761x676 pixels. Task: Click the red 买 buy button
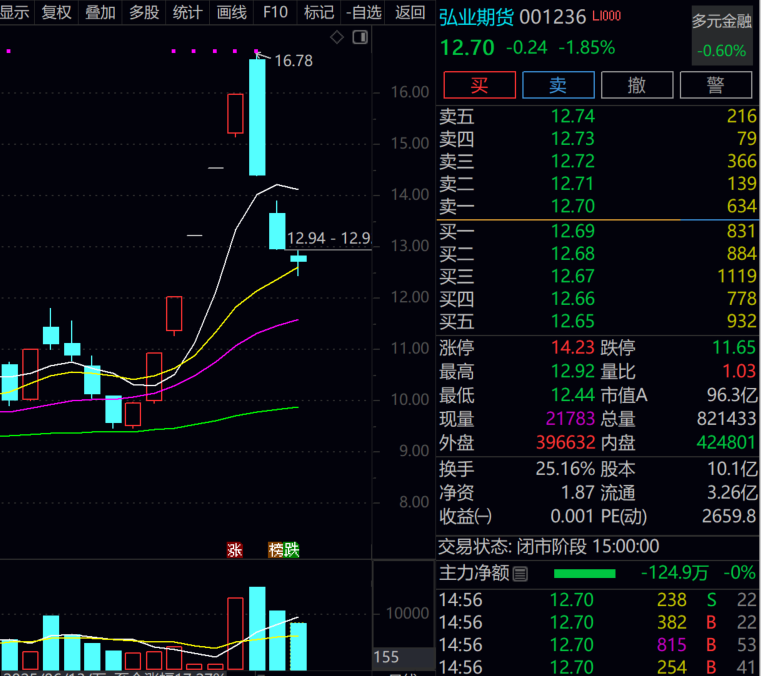pos(480,85)
